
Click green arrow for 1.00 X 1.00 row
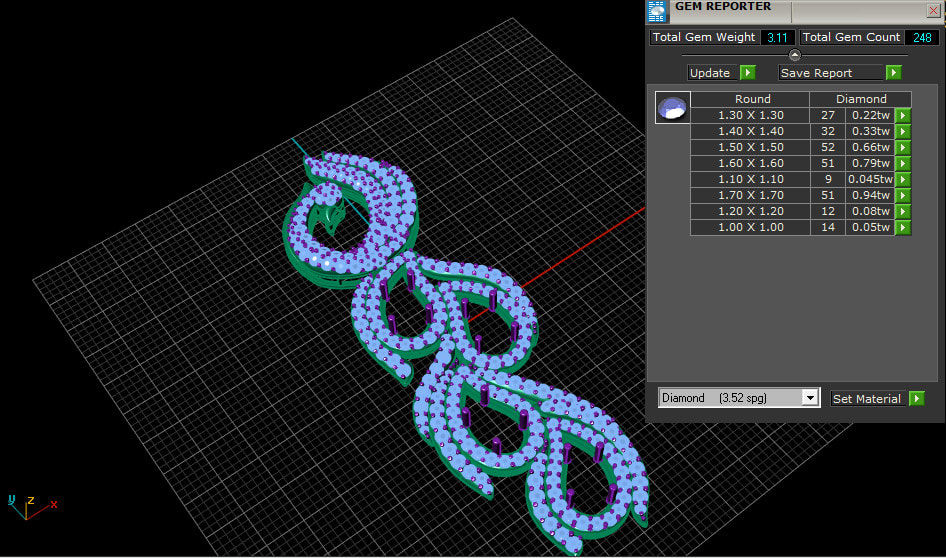tap(902, 227)
